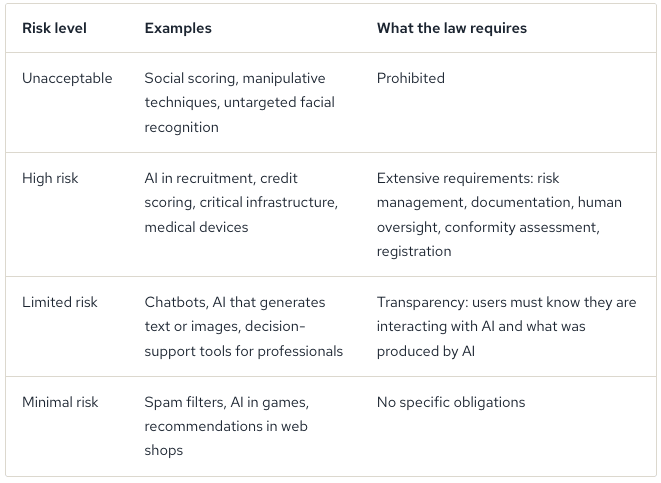The width and height of the screenshot is (661, 483).
Task: Click the 'Prohibited' requirement text
Action: [411, 78]
